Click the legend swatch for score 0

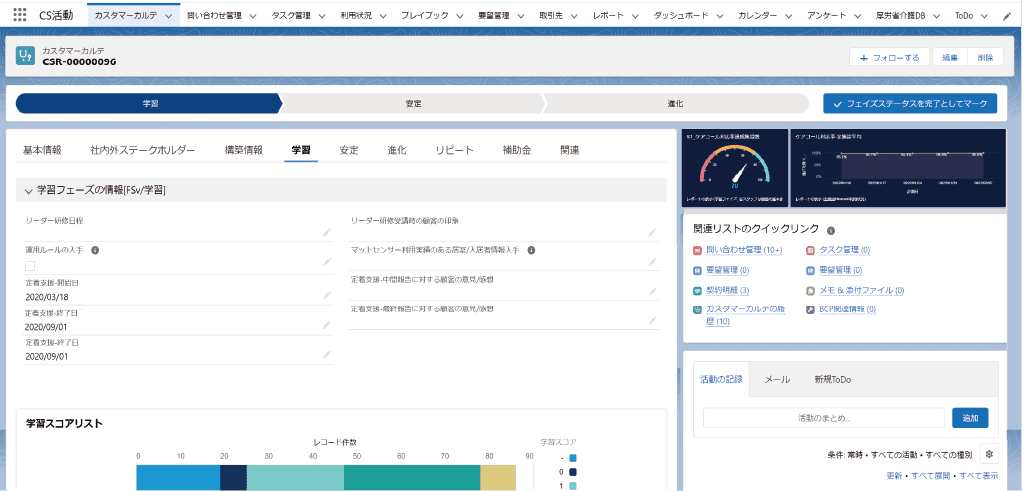572,472
